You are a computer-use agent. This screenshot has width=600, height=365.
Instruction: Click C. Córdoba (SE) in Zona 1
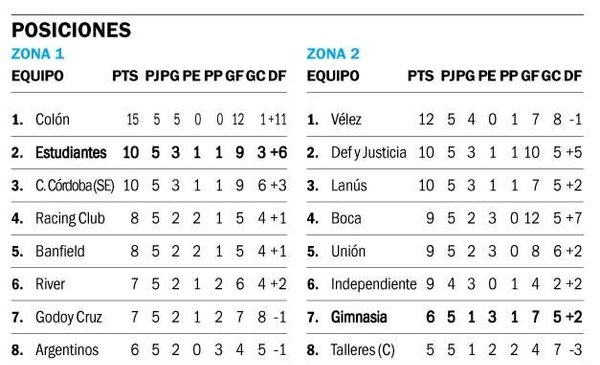click(75, 186)
